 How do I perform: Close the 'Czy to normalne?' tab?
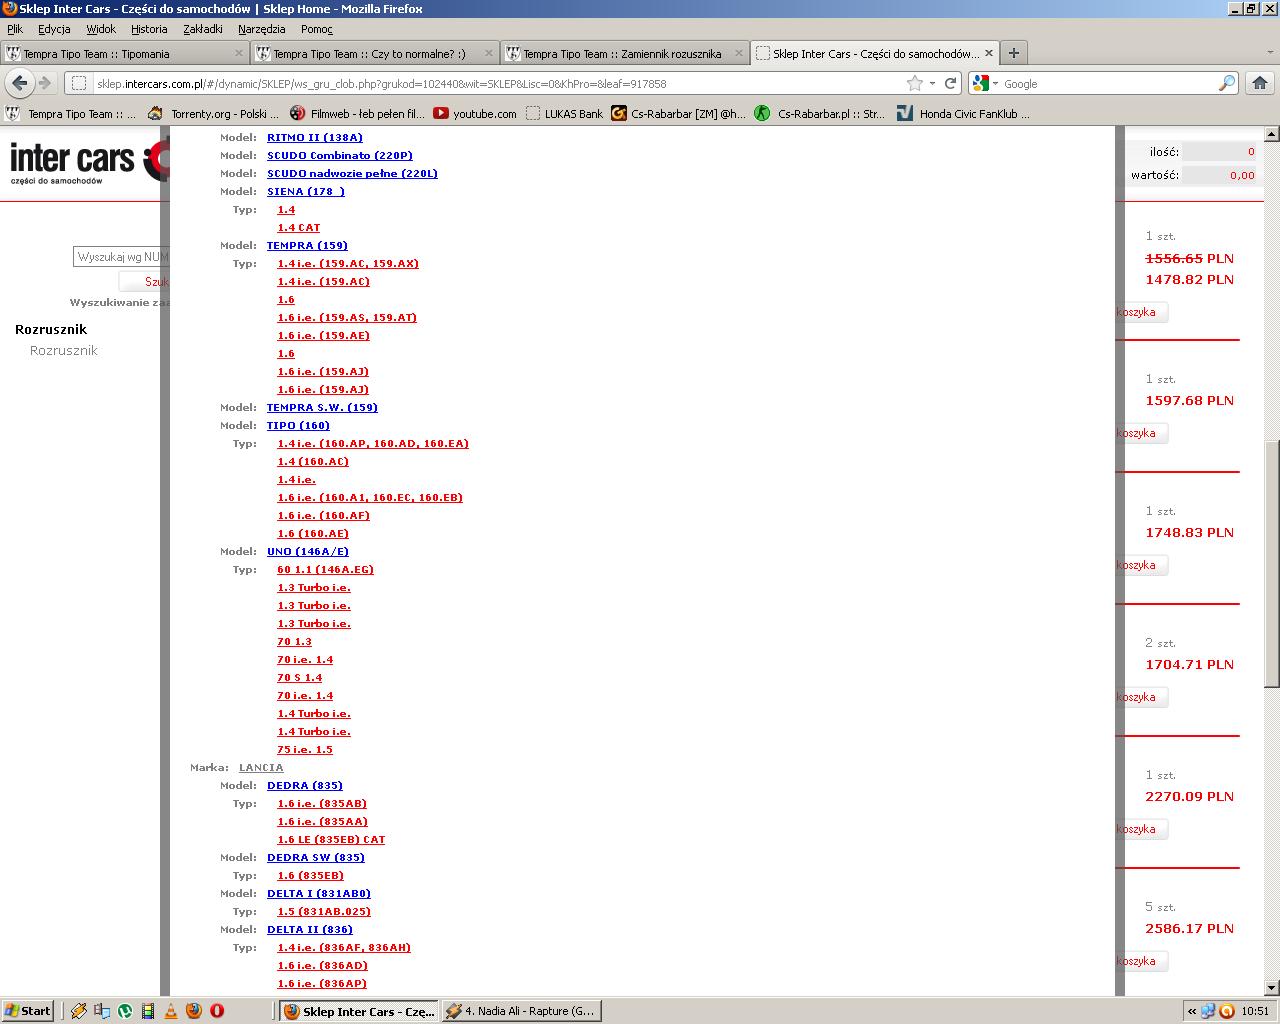[489, 53]
